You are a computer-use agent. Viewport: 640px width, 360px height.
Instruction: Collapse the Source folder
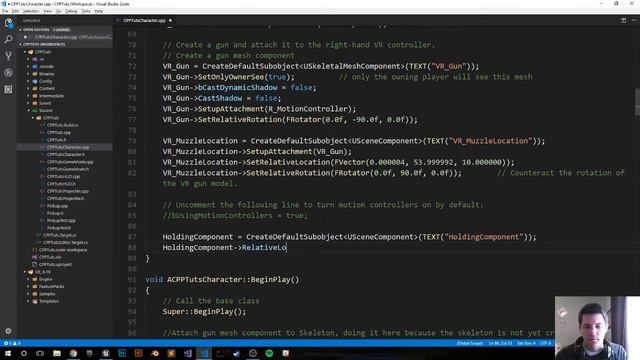45,111
